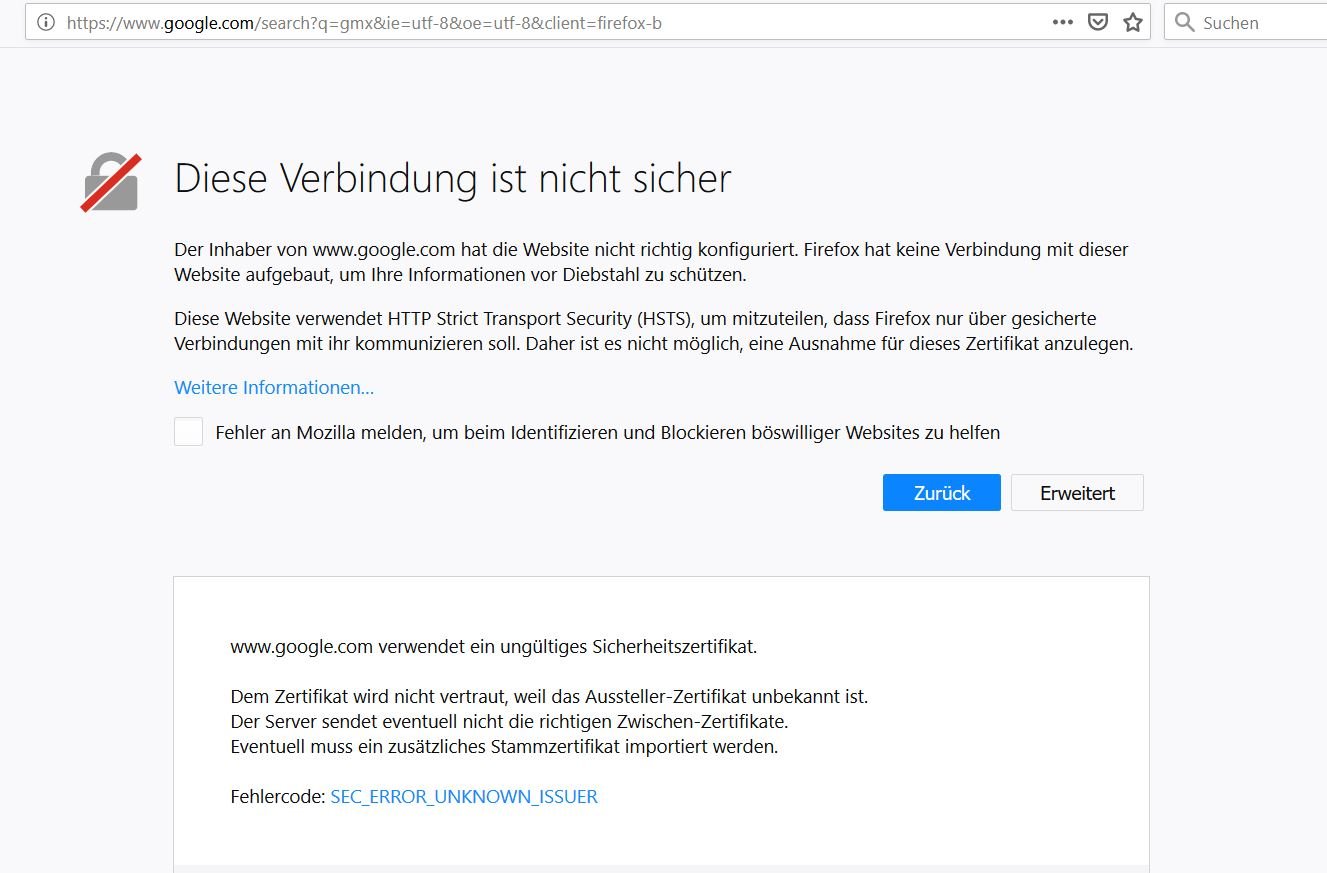Bookmark this page with the star icon

[1132, 22]
